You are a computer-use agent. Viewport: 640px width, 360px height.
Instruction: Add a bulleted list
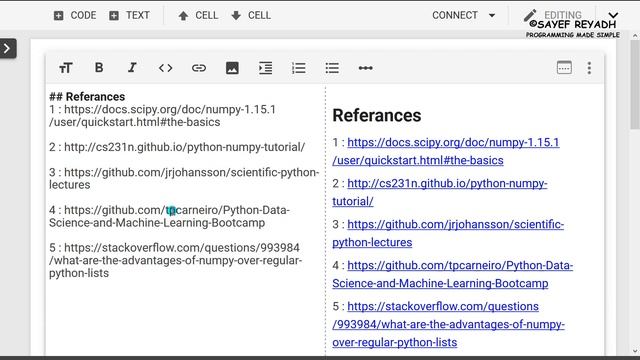tap(332, 68)
